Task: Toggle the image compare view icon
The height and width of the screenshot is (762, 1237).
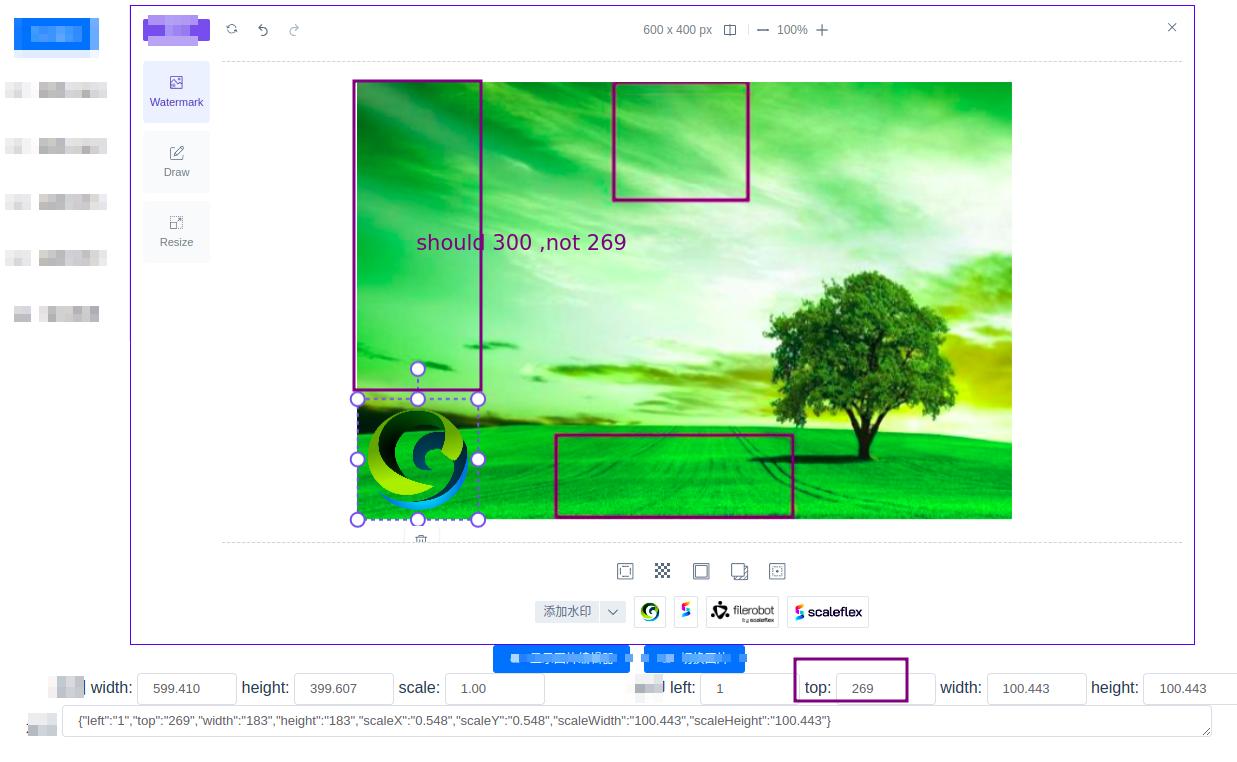Action: 730,30
